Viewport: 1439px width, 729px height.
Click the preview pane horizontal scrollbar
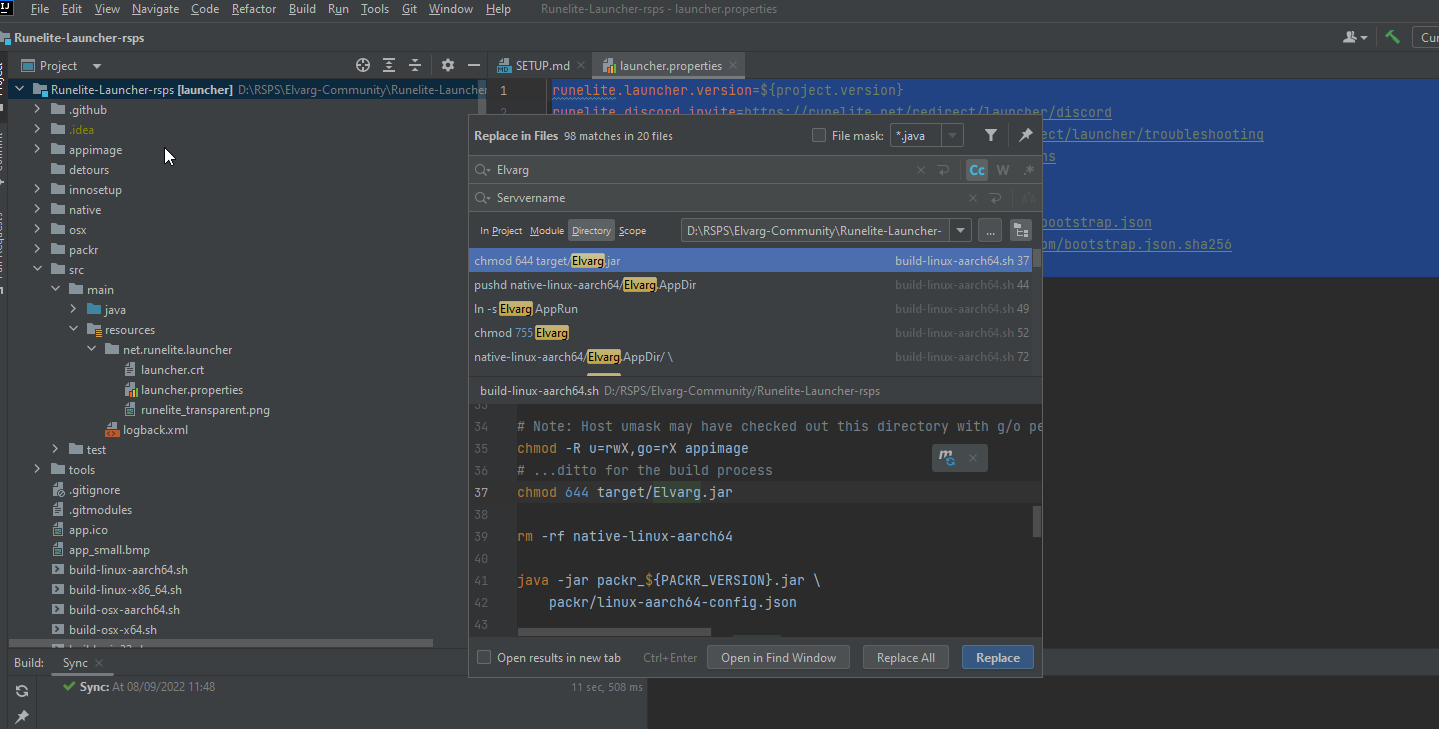point(614,632)
